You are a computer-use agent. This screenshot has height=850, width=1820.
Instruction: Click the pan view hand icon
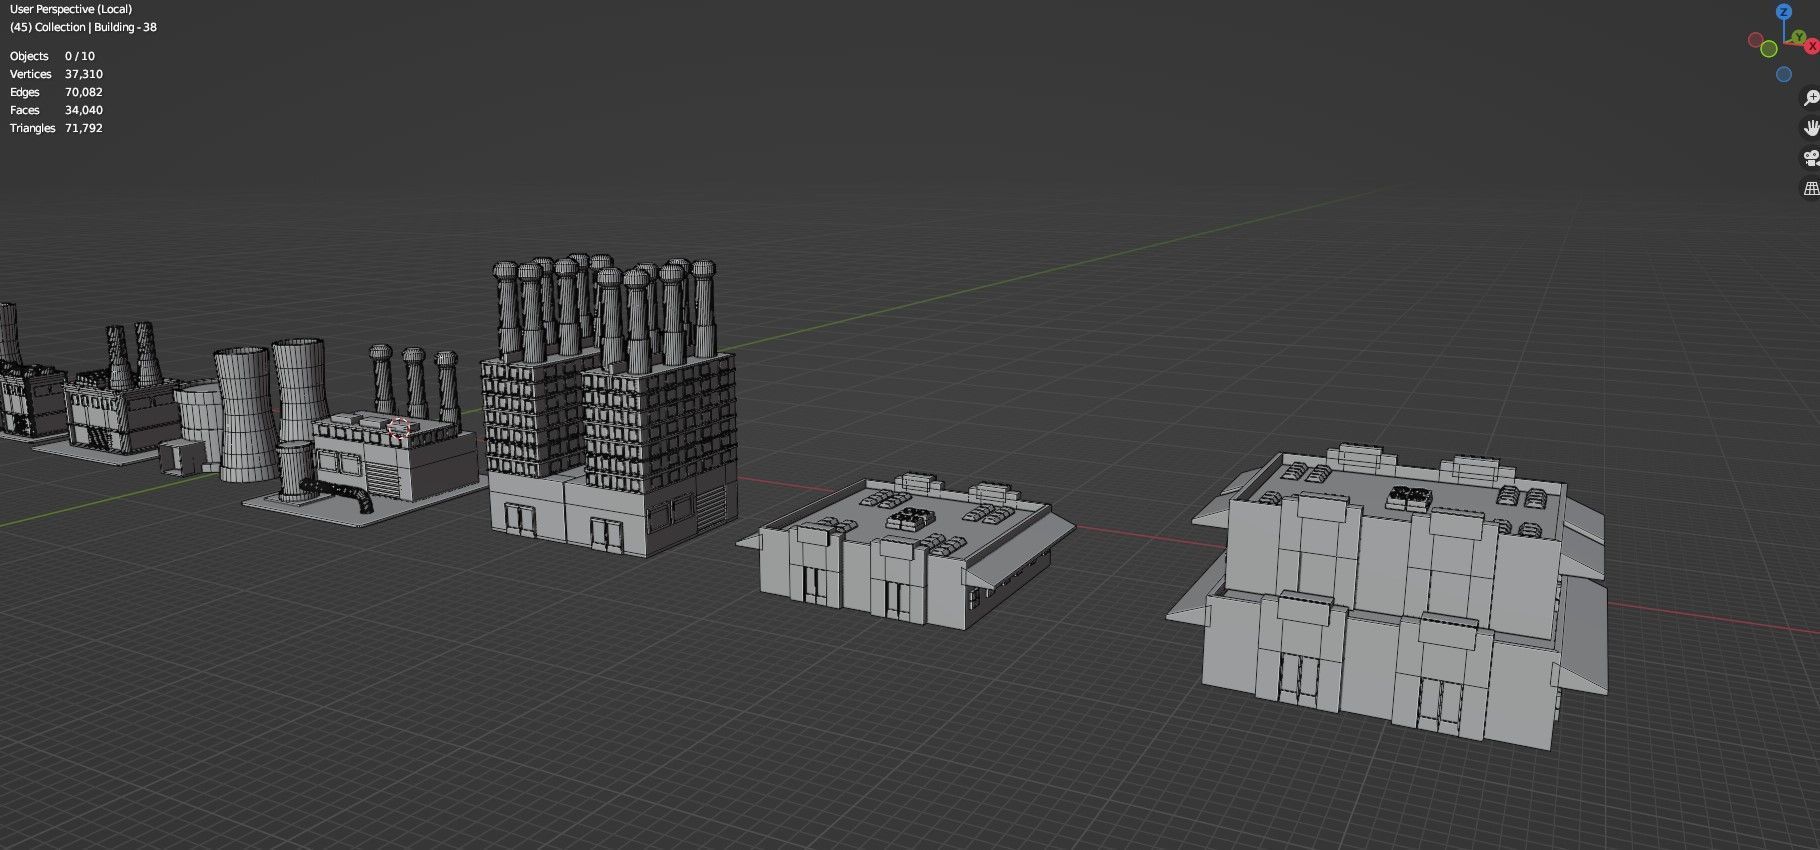click(1810, 128)
